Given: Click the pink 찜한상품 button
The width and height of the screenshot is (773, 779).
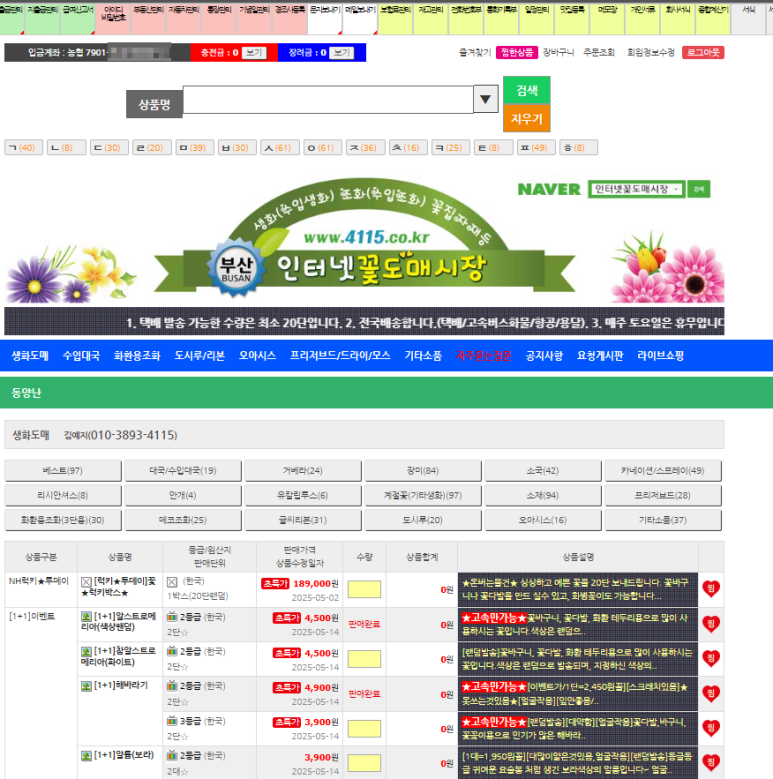Looking at the screenshot, I should tap(517, 52).
